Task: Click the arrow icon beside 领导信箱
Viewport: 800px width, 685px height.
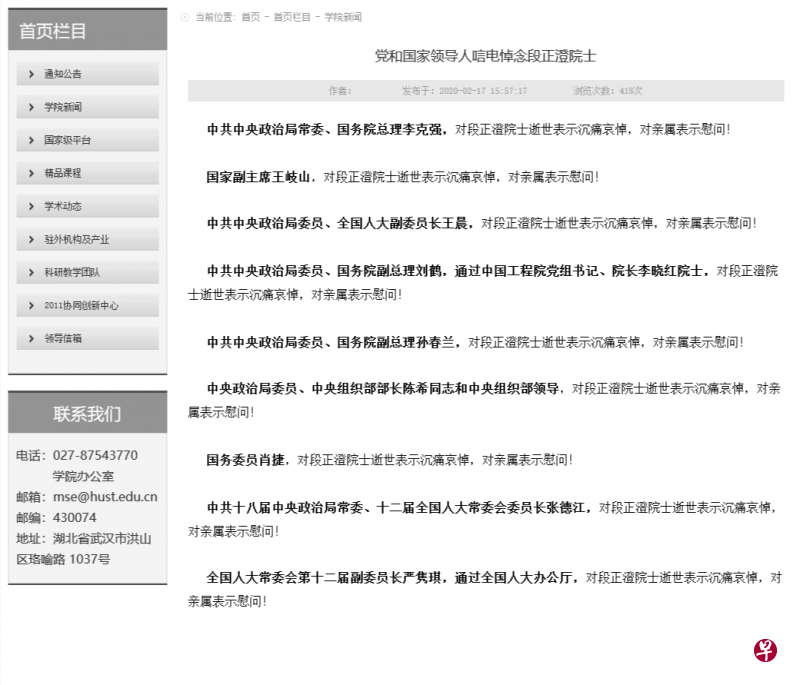Action: (x=32, y=337)
